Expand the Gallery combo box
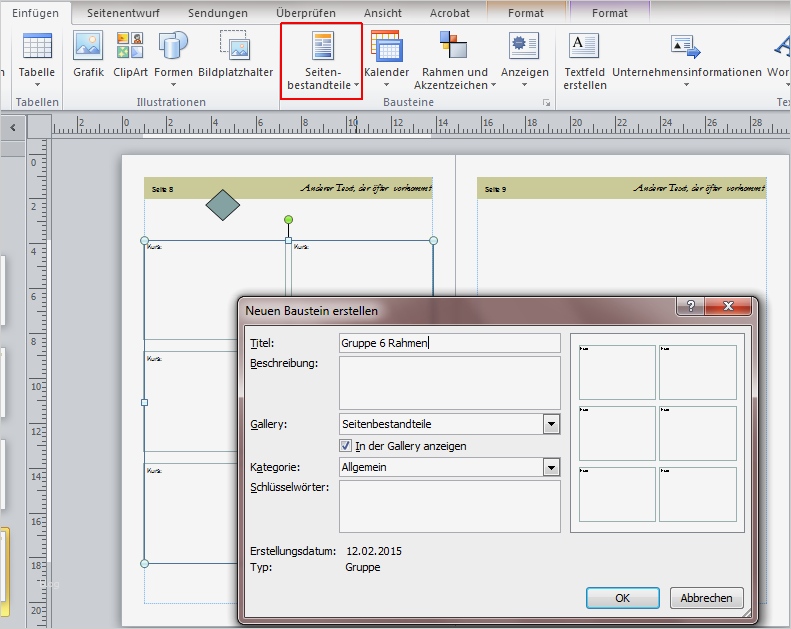Screen dimensions: 791x629 coord(551,424)
